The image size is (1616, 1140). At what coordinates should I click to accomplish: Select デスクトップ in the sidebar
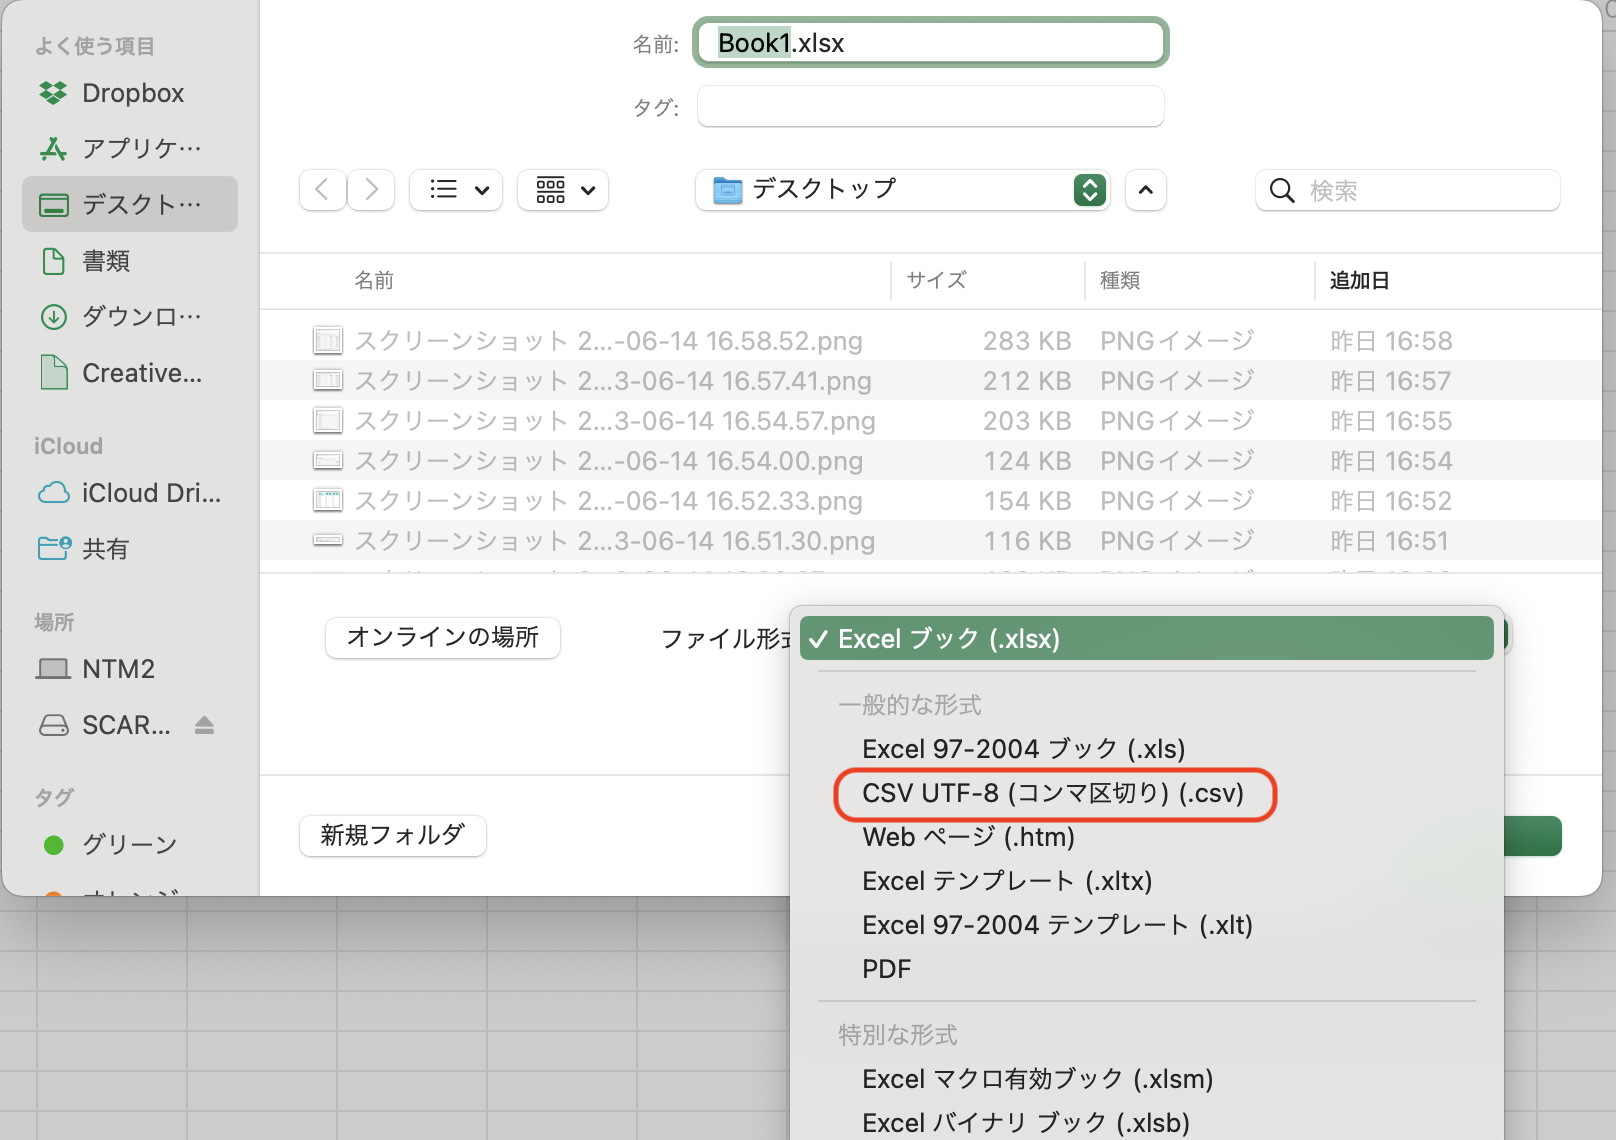(x=130, y=205)
